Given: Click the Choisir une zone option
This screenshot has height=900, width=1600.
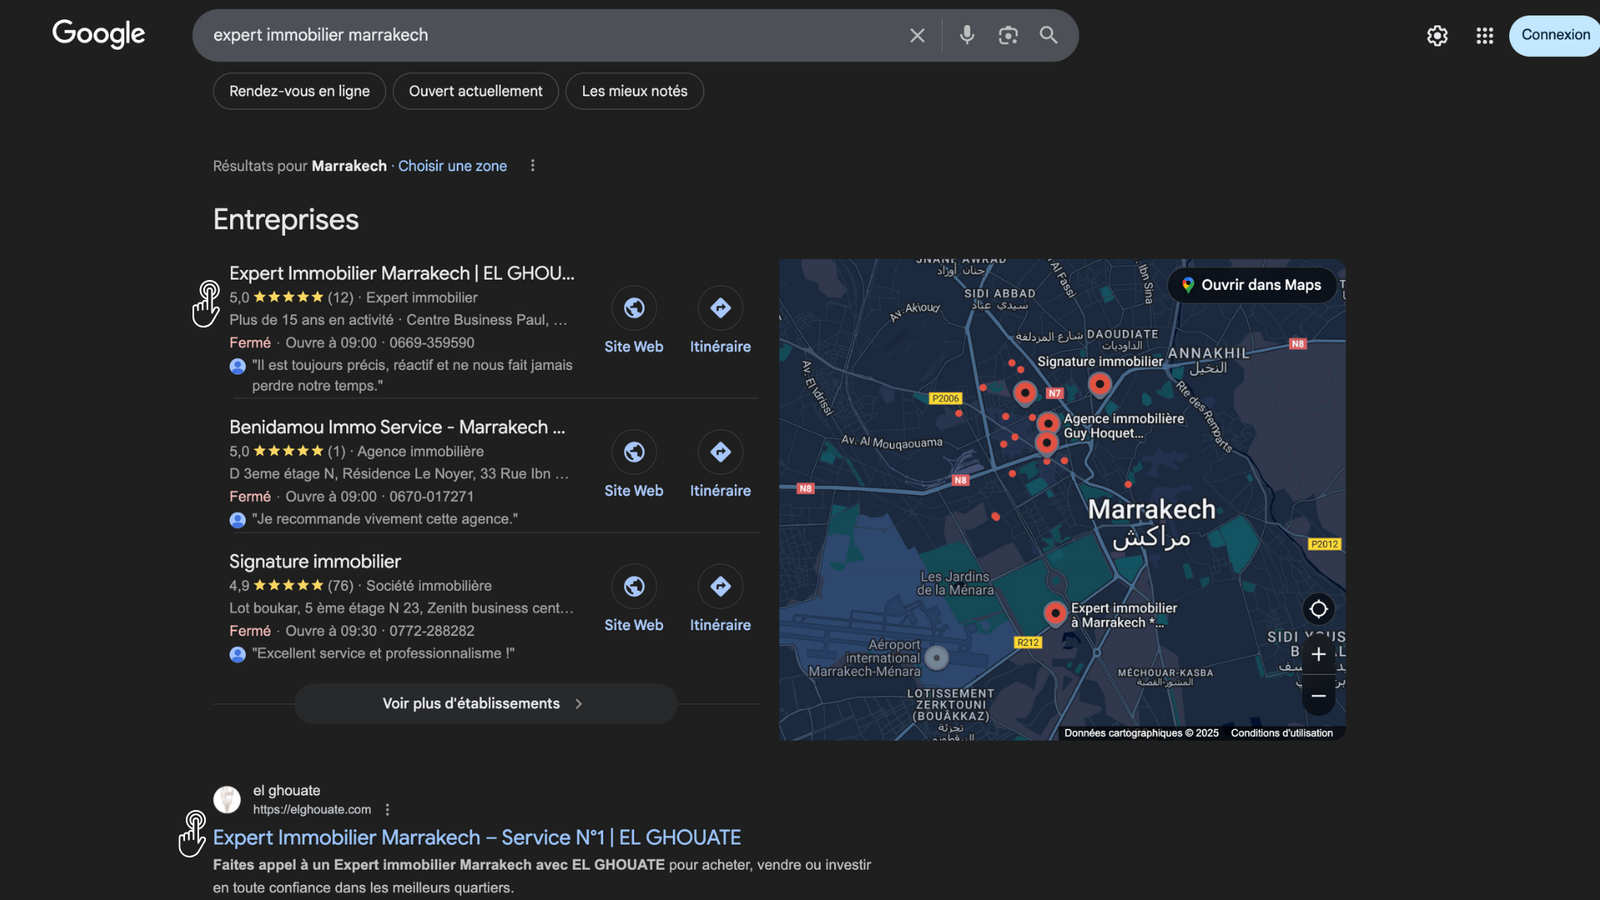Looking at the screenshot, I should (x=452, y=166).
